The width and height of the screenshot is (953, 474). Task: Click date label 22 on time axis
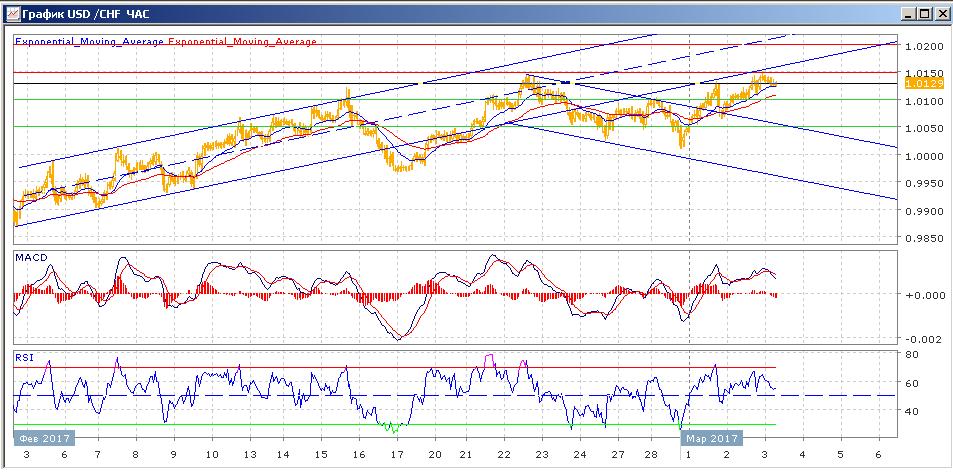(504, 455)
